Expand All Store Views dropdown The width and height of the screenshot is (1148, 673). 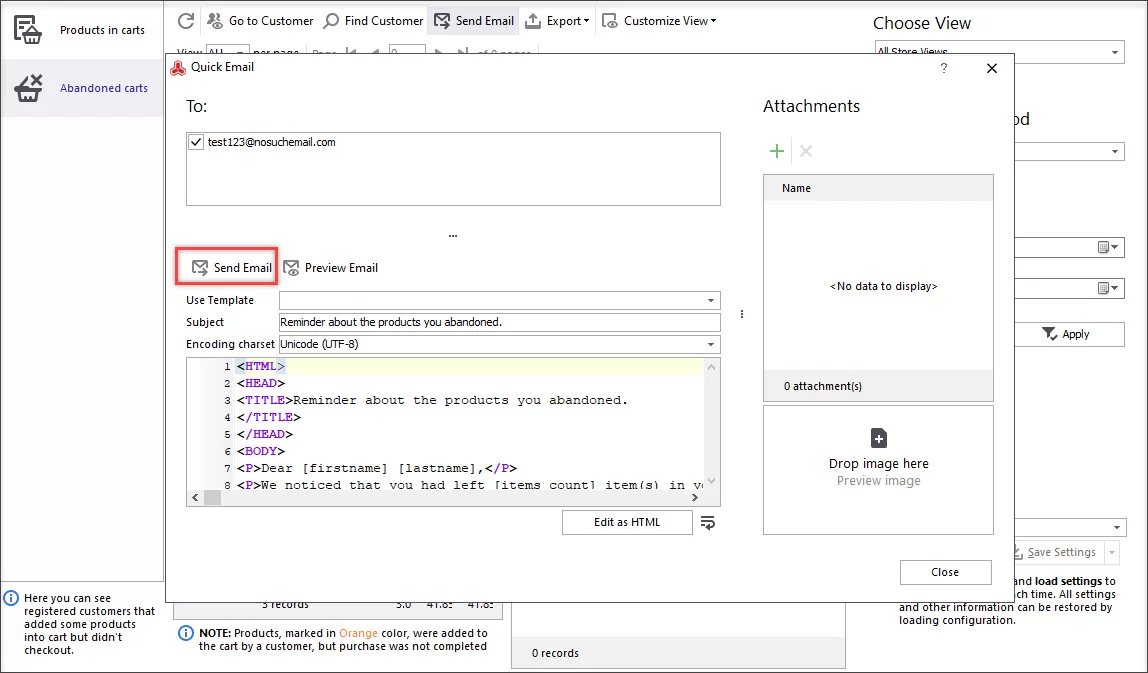point(1114,52)
